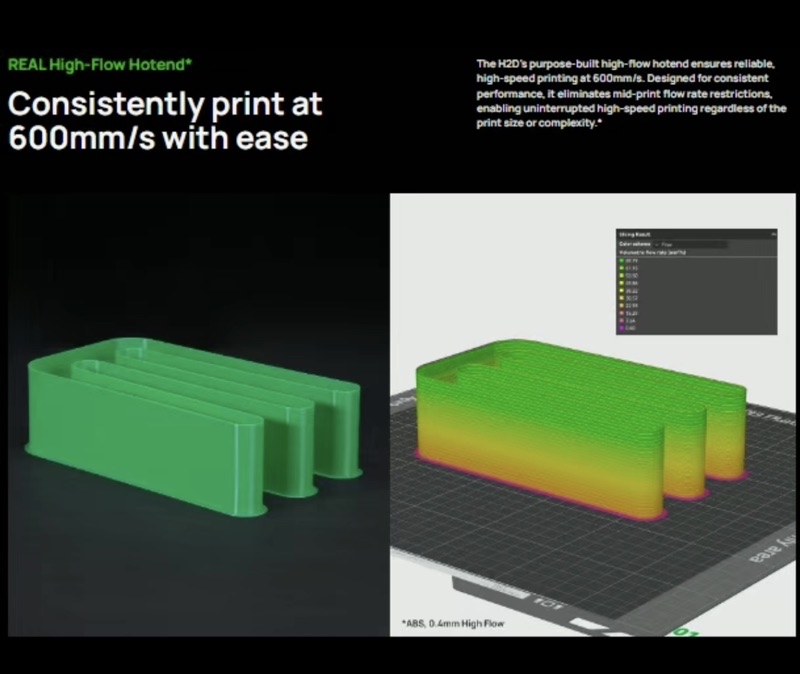
Task: Click the dark green highest-flow legend swatch
Action: (622, 261)
